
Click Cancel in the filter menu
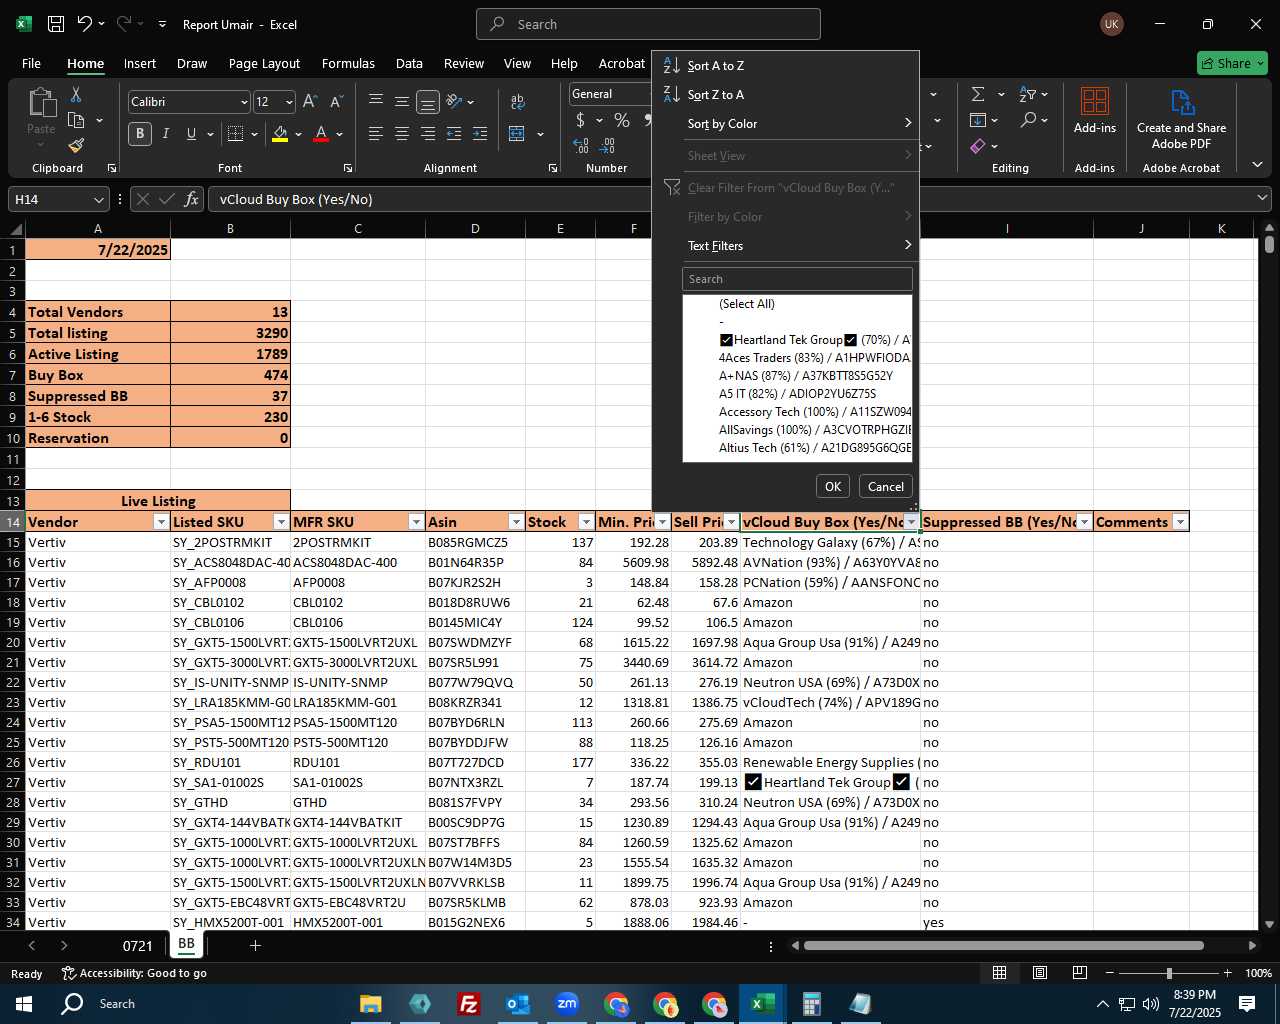click(885, 486)
